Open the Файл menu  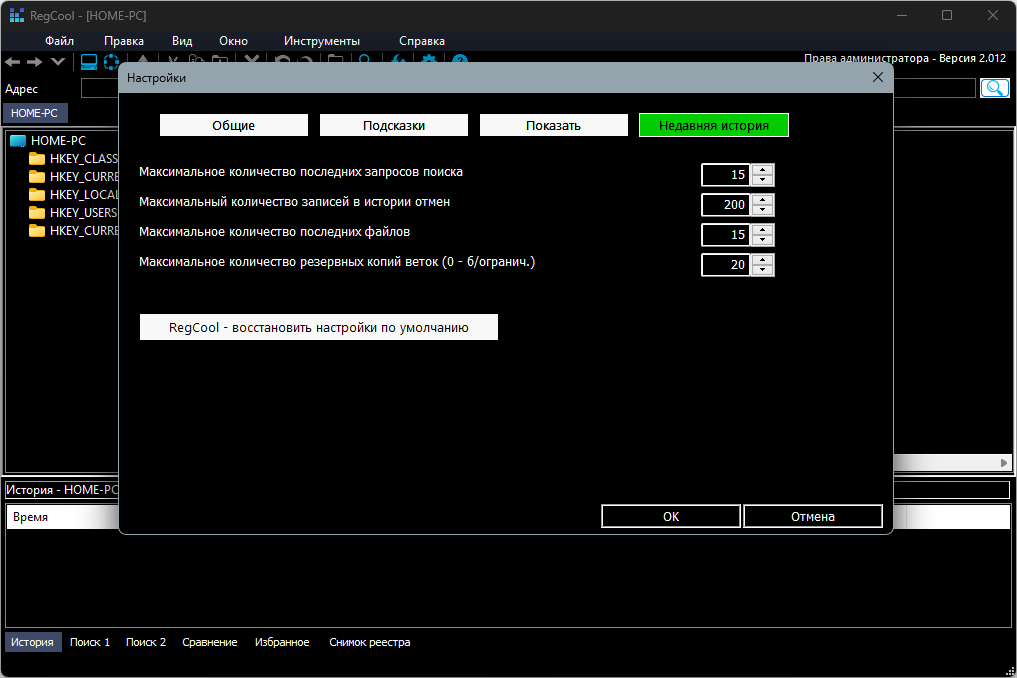59,41
